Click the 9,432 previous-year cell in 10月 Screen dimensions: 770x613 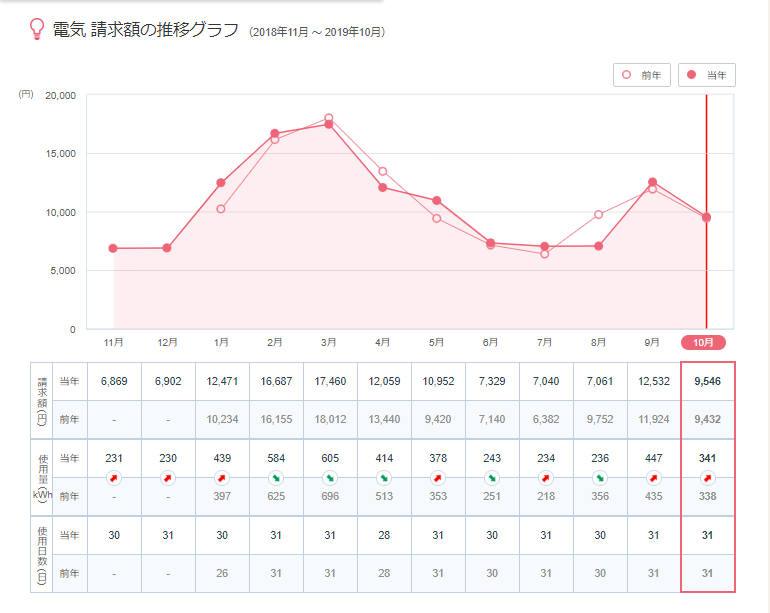708,419
